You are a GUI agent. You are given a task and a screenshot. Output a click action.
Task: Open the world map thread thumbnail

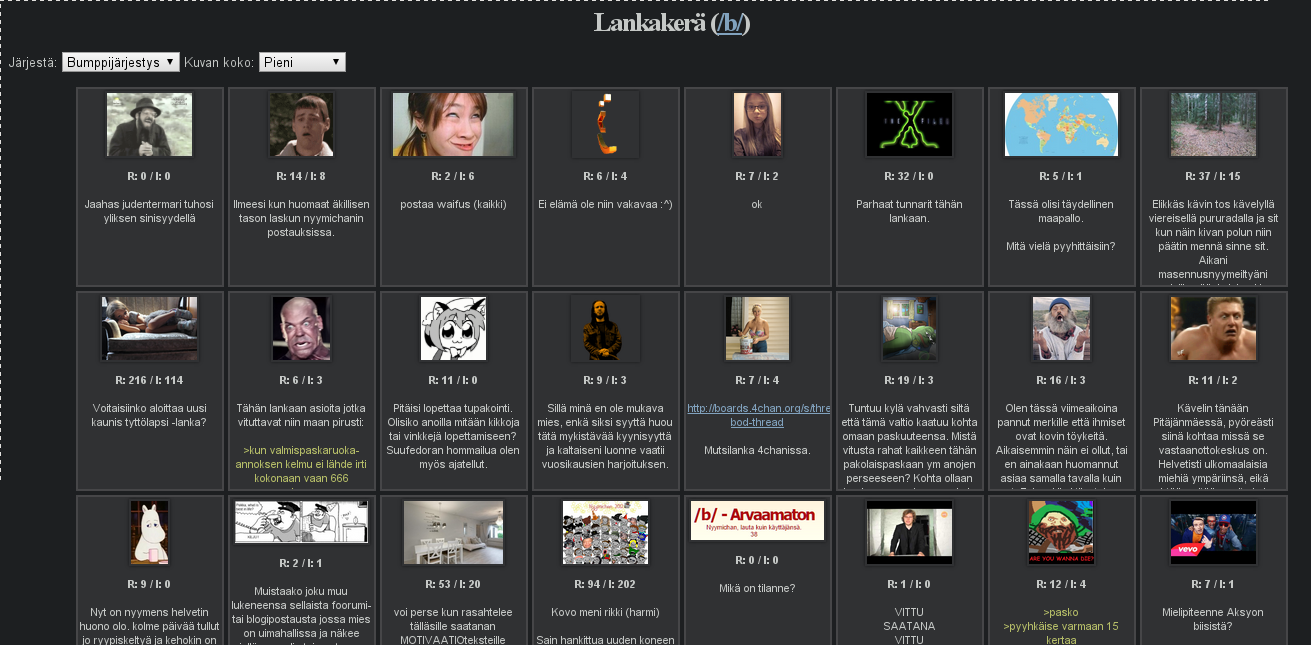(1061, 124)
